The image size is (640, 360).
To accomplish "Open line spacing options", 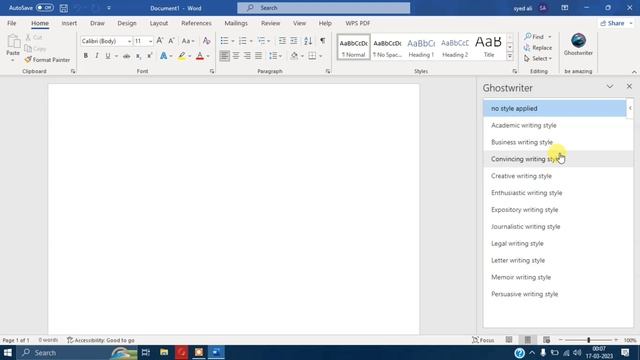I will coord(273,56).
